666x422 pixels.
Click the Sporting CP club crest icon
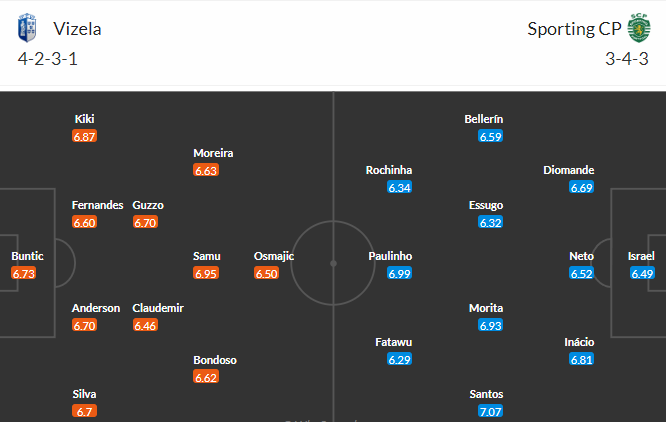tap(639, 28)
